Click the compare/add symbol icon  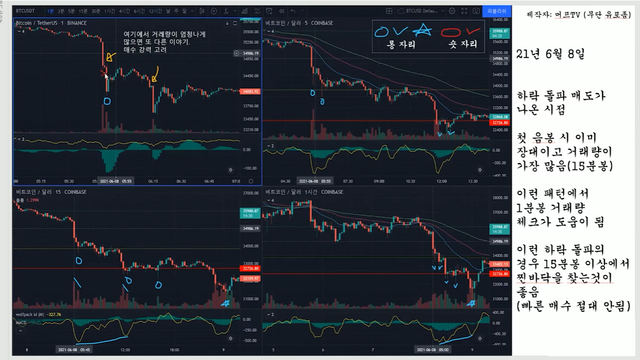(x=214, y=11)
